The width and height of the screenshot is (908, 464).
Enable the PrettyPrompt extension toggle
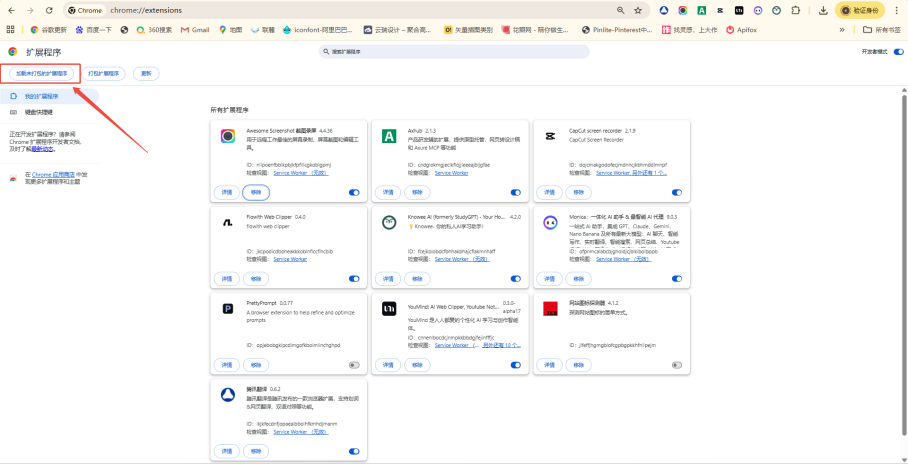355,365
